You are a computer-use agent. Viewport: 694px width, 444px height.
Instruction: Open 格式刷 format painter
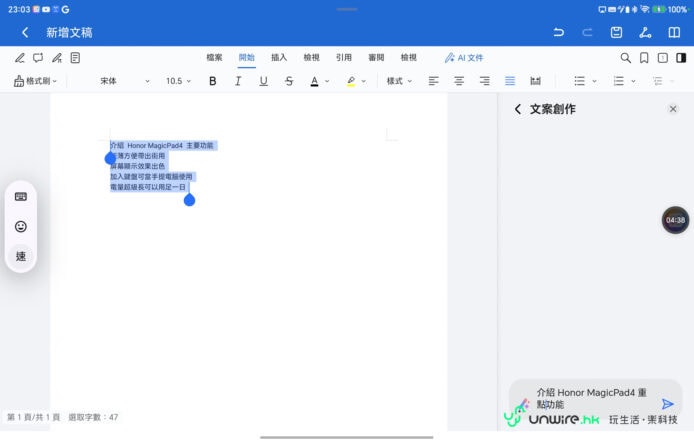point(35,81)
